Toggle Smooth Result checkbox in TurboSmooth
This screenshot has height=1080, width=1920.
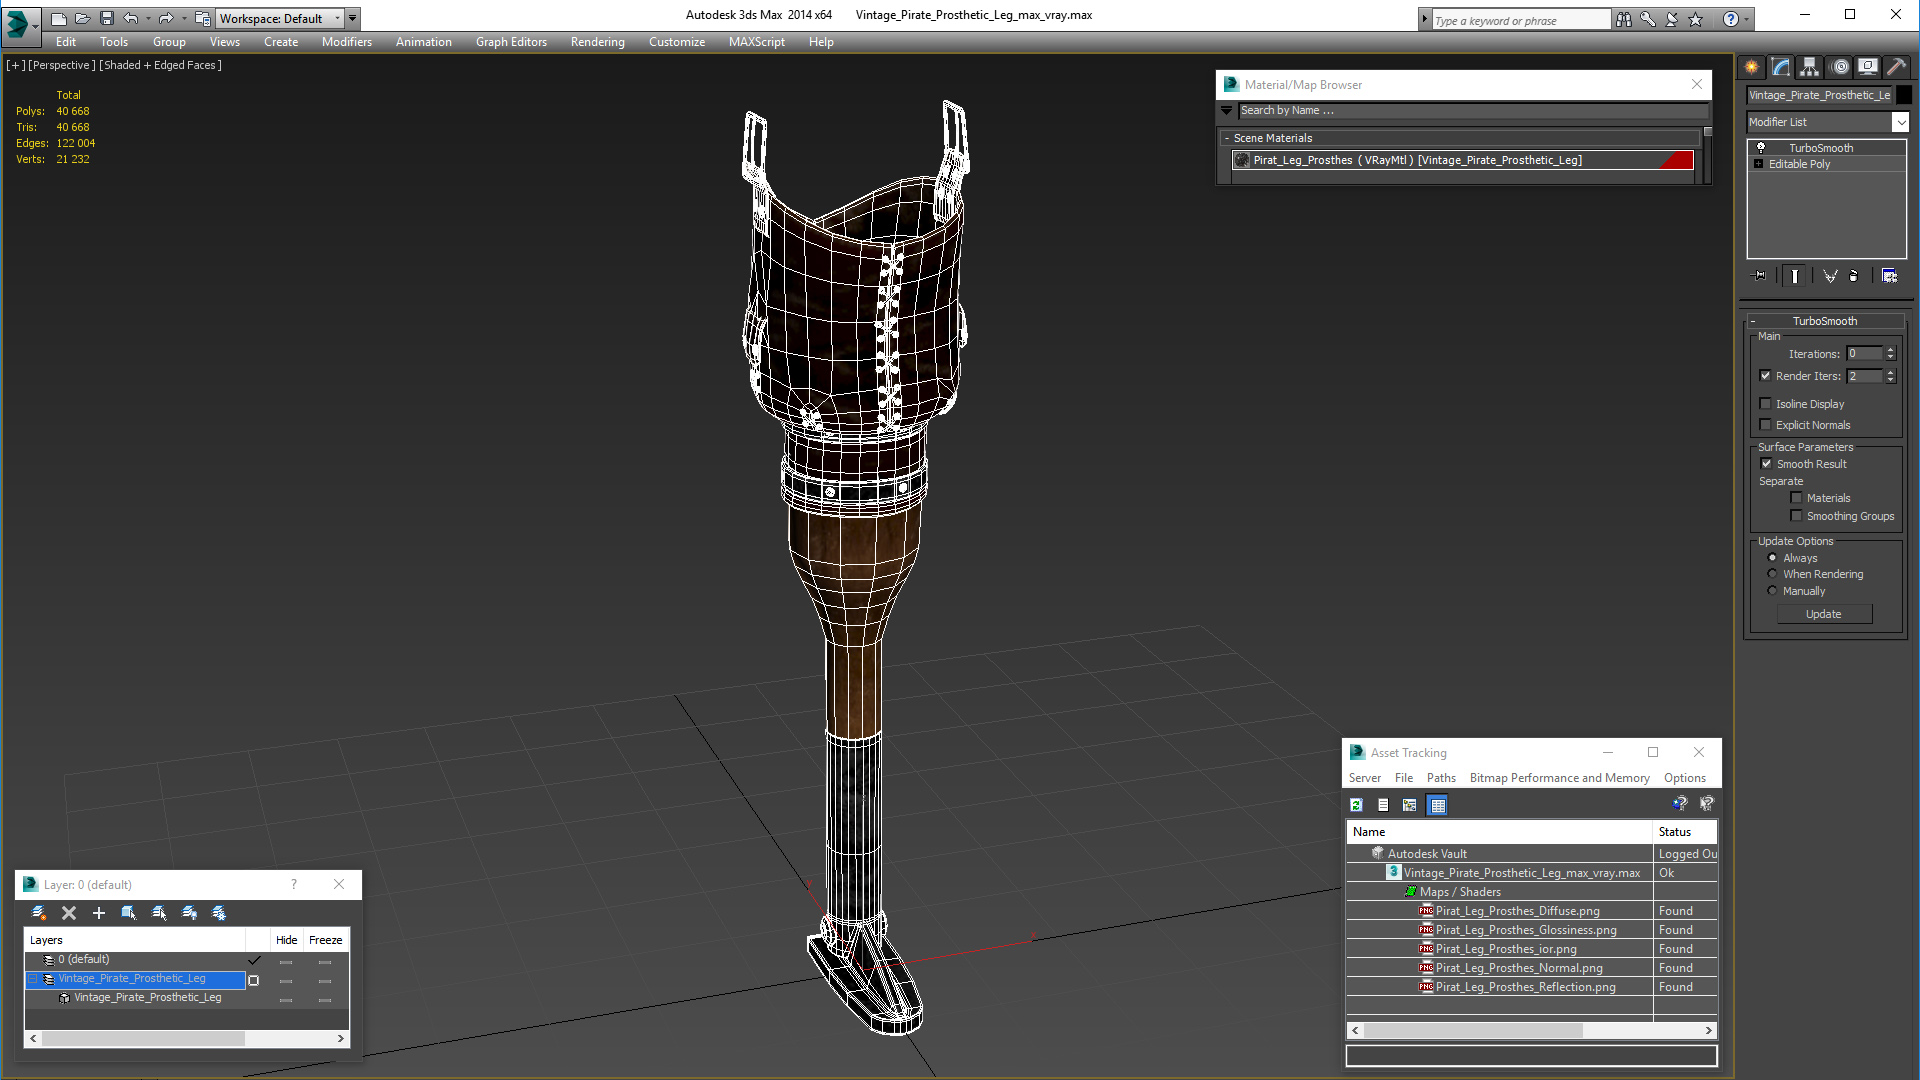click(x=1766, y=463)
